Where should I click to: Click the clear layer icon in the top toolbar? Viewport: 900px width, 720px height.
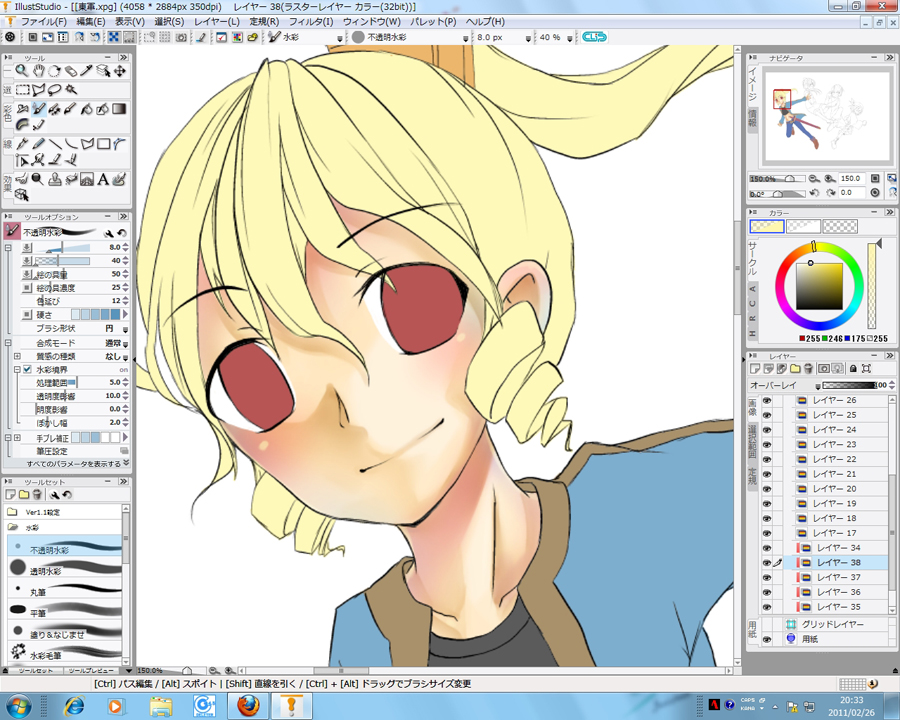[201, 37]
